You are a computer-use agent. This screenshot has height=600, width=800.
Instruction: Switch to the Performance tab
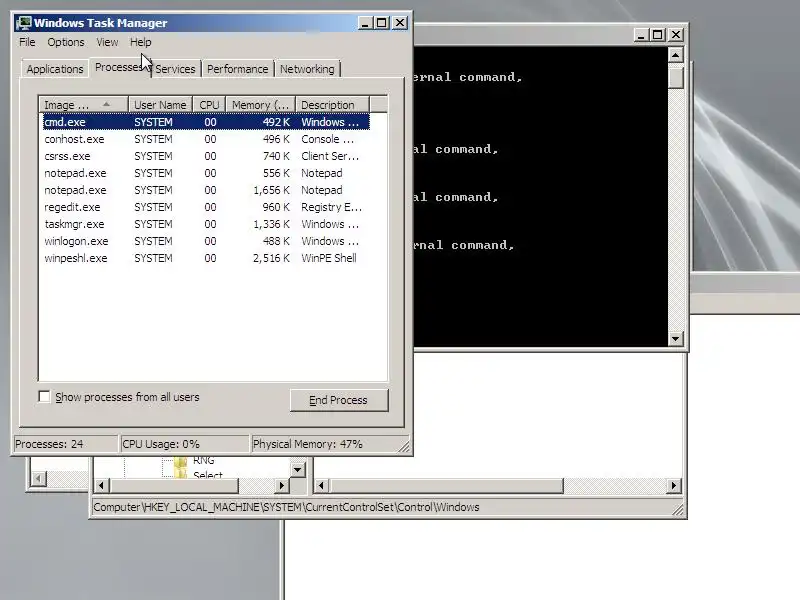click(237, 69)
